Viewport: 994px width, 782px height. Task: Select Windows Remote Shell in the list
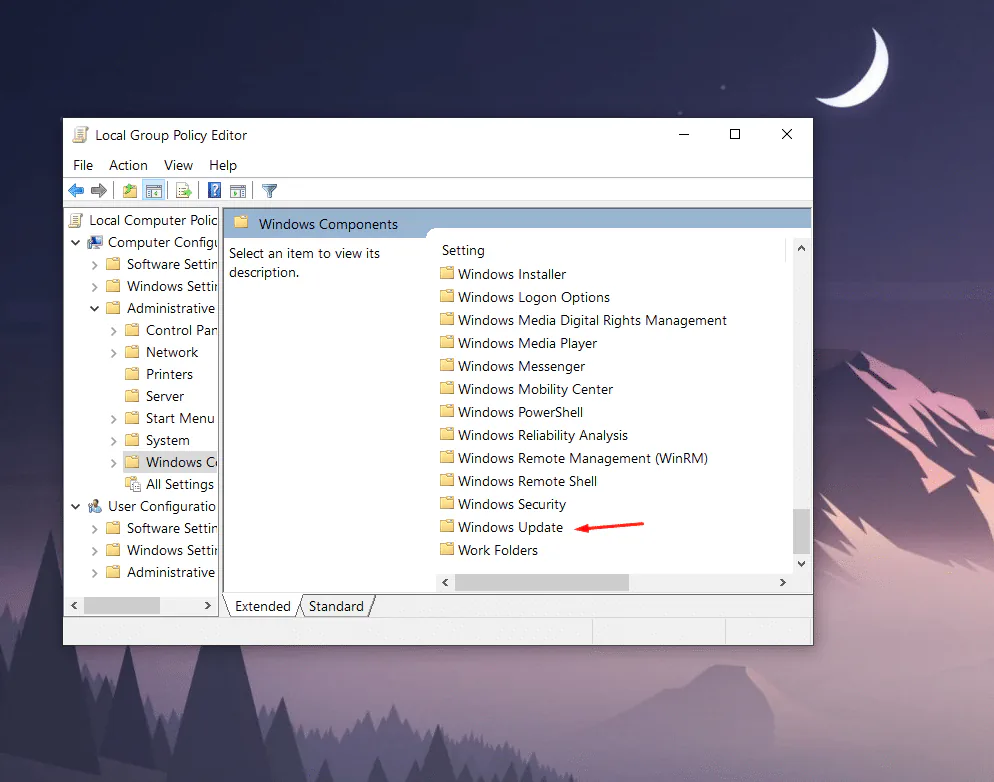527,481
